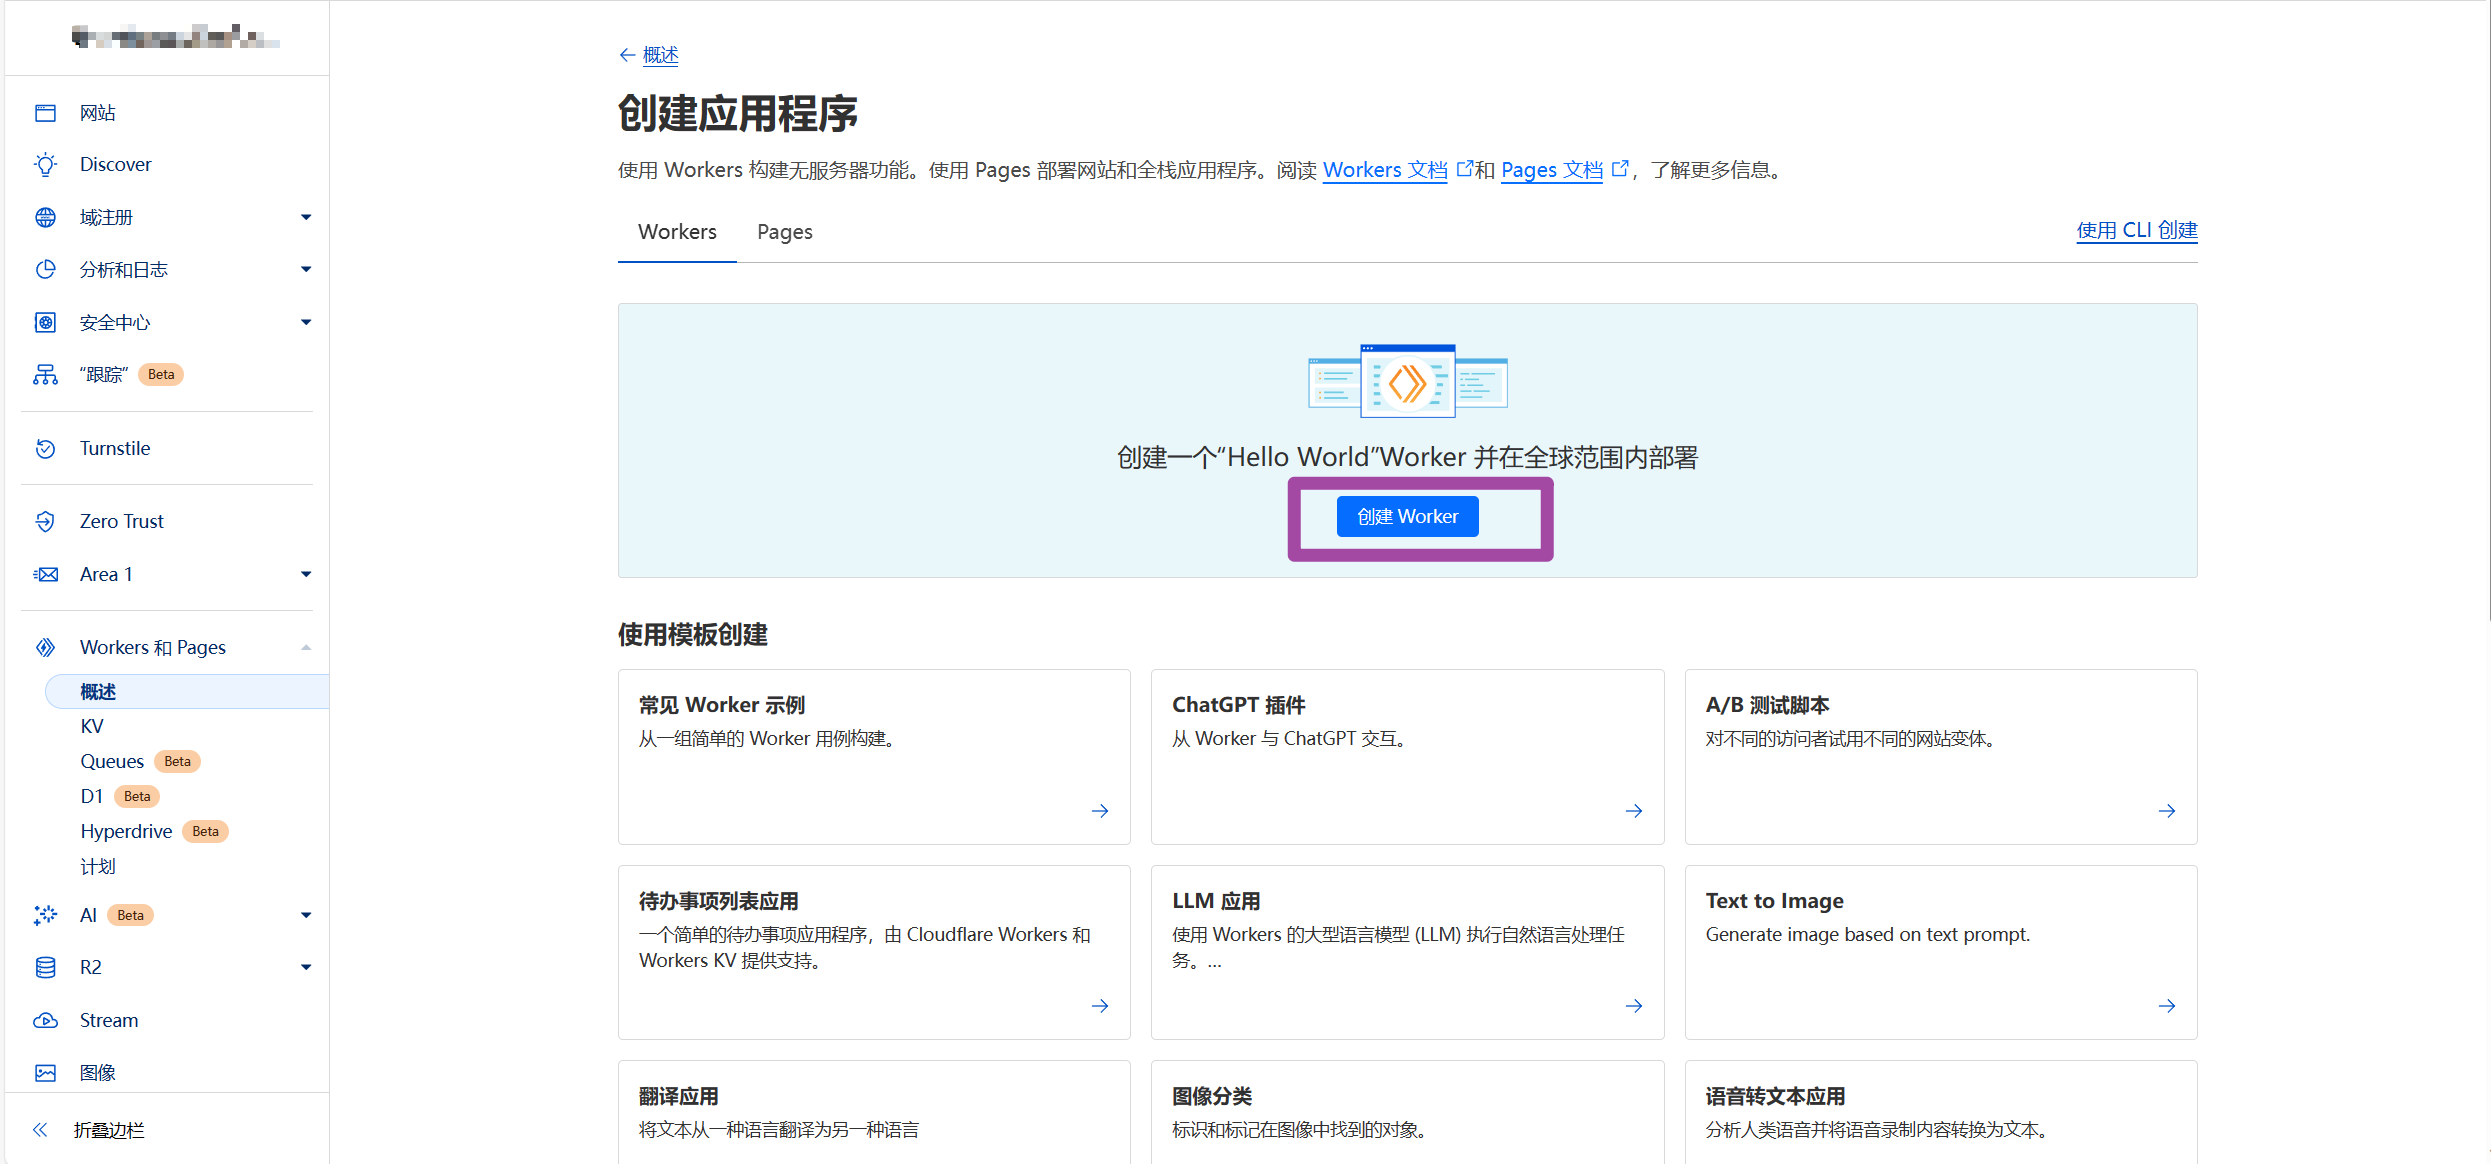Screen dimensions: 2491x1164
Task: Click the 网站 sidebar label
Action: (x=98, y=113)
